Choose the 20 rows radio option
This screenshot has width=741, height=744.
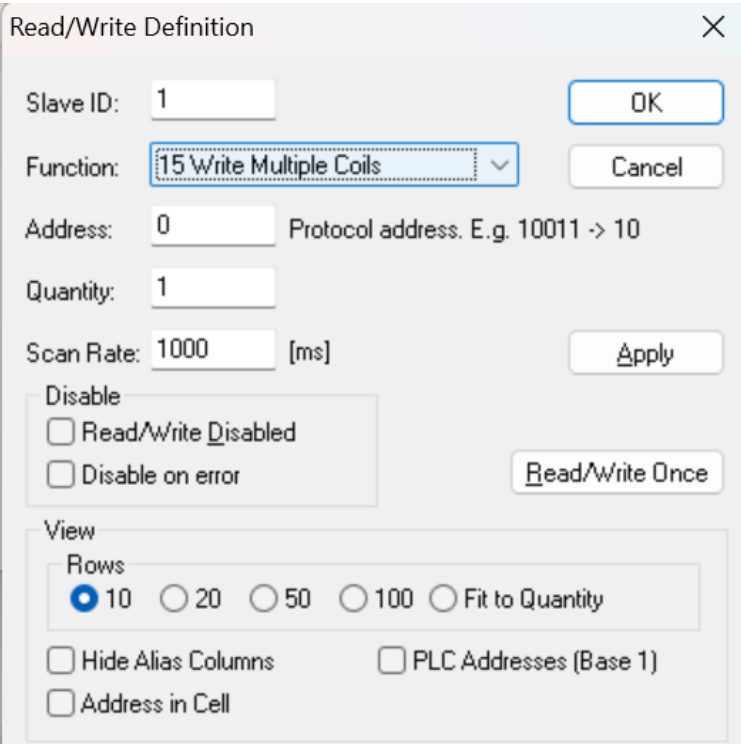[x=174, y=600]
